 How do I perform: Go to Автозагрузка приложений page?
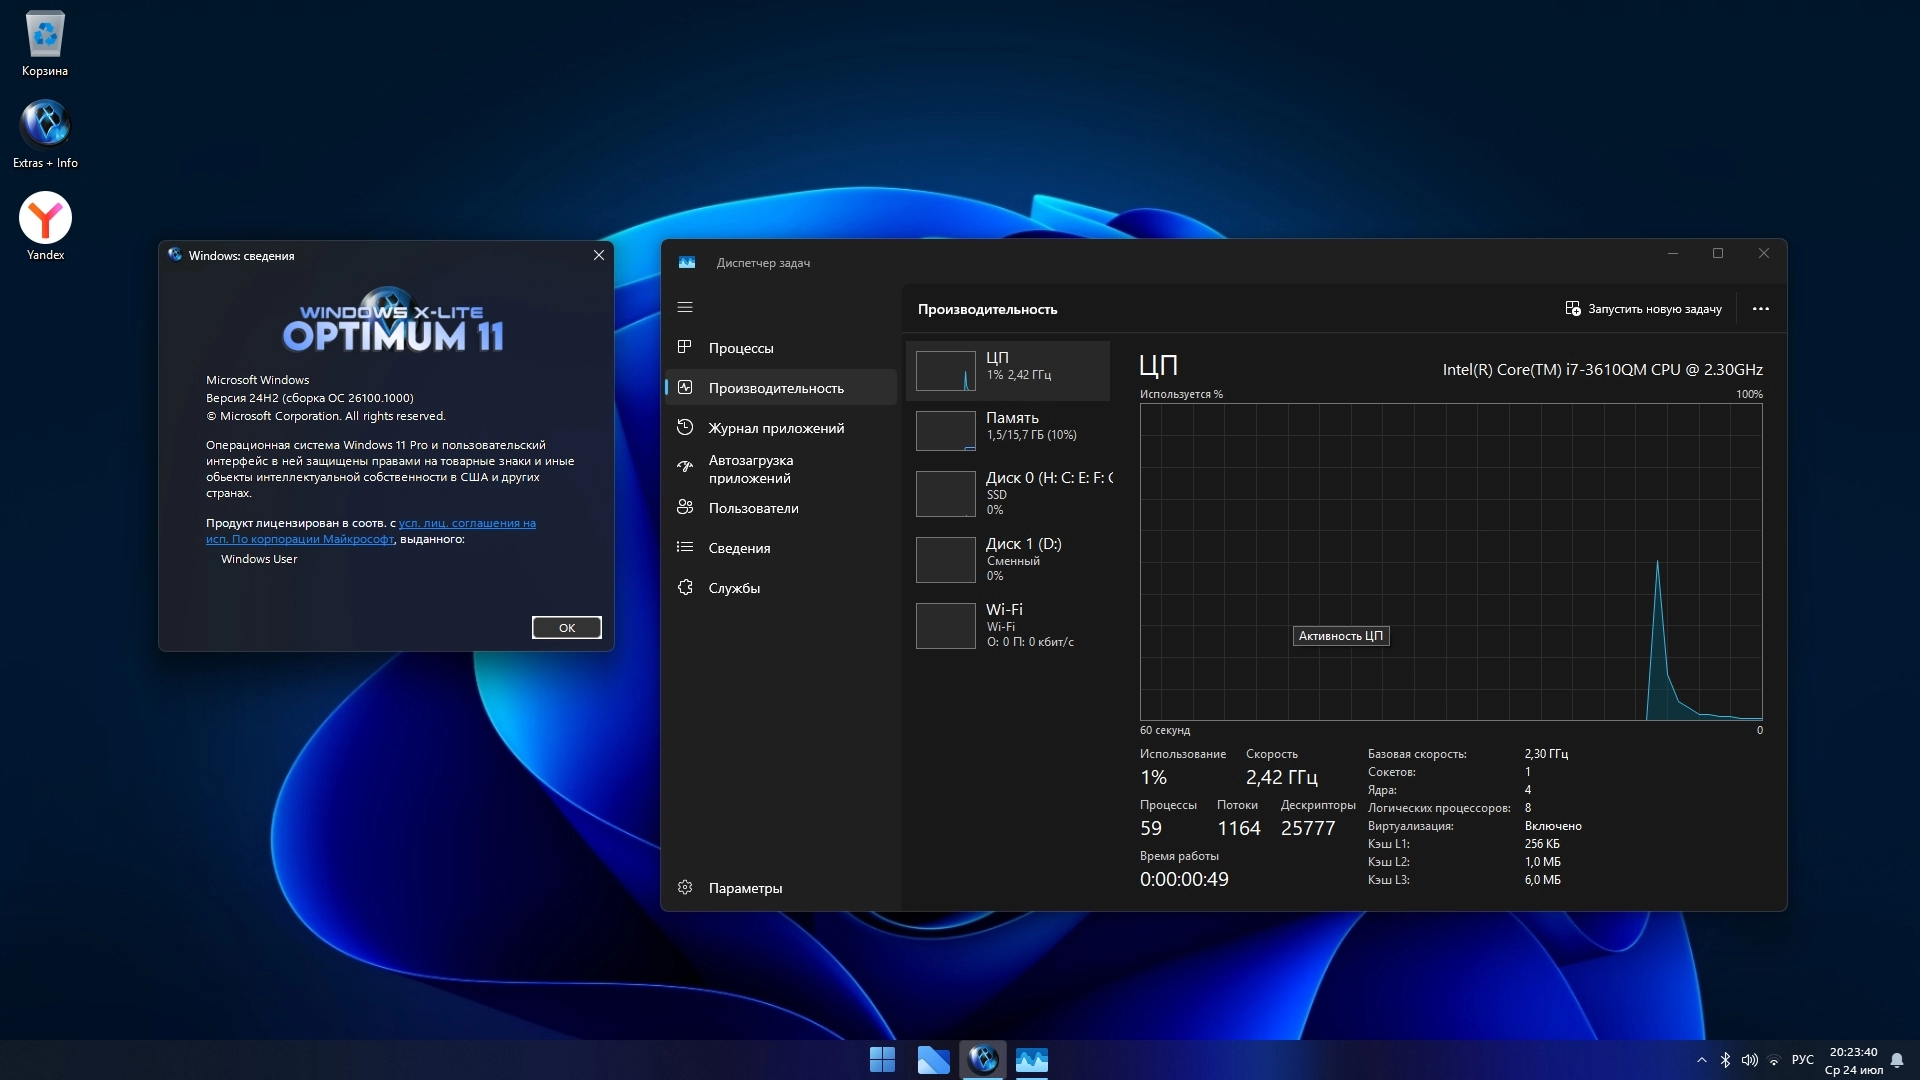click(x=750, y=469)
